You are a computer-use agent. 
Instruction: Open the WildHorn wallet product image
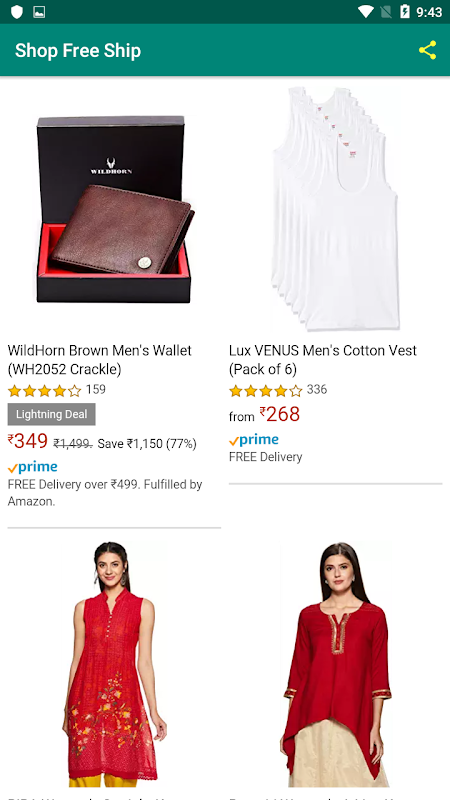tap(114, 209)
